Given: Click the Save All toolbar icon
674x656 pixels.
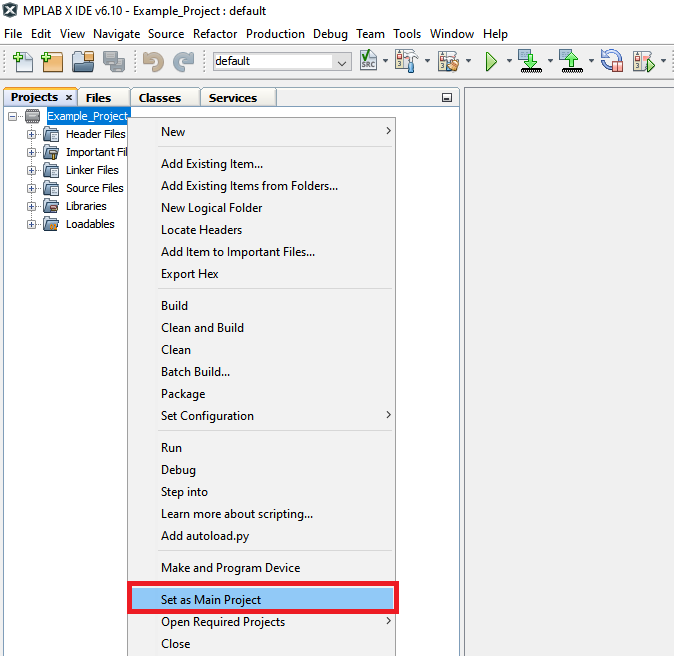Looking at the screenshot, I should tap(114, 61).
